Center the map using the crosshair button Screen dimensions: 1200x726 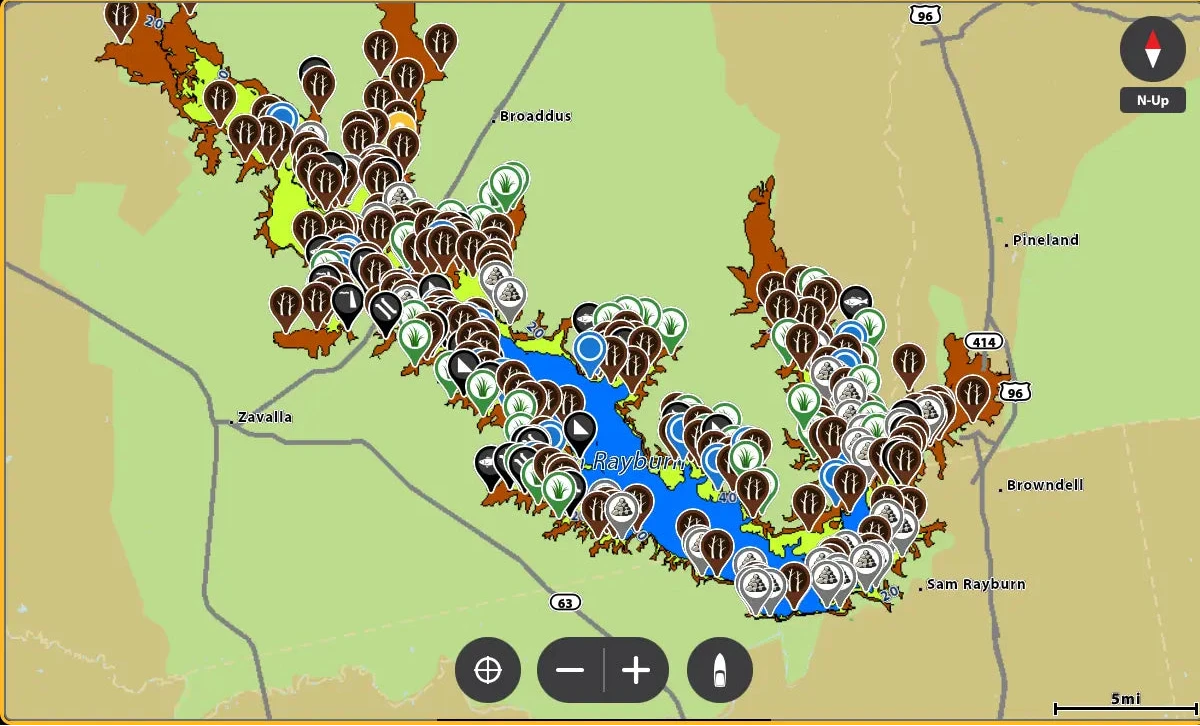pyautogui.click(x=487, y=670)
